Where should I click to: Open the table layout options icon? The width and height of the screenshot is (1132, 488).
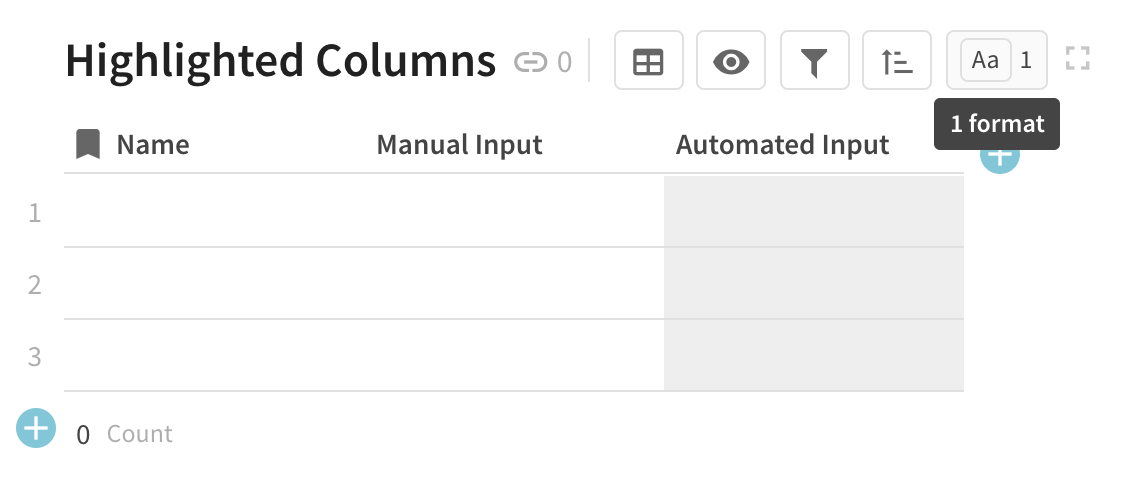[648, 62]
